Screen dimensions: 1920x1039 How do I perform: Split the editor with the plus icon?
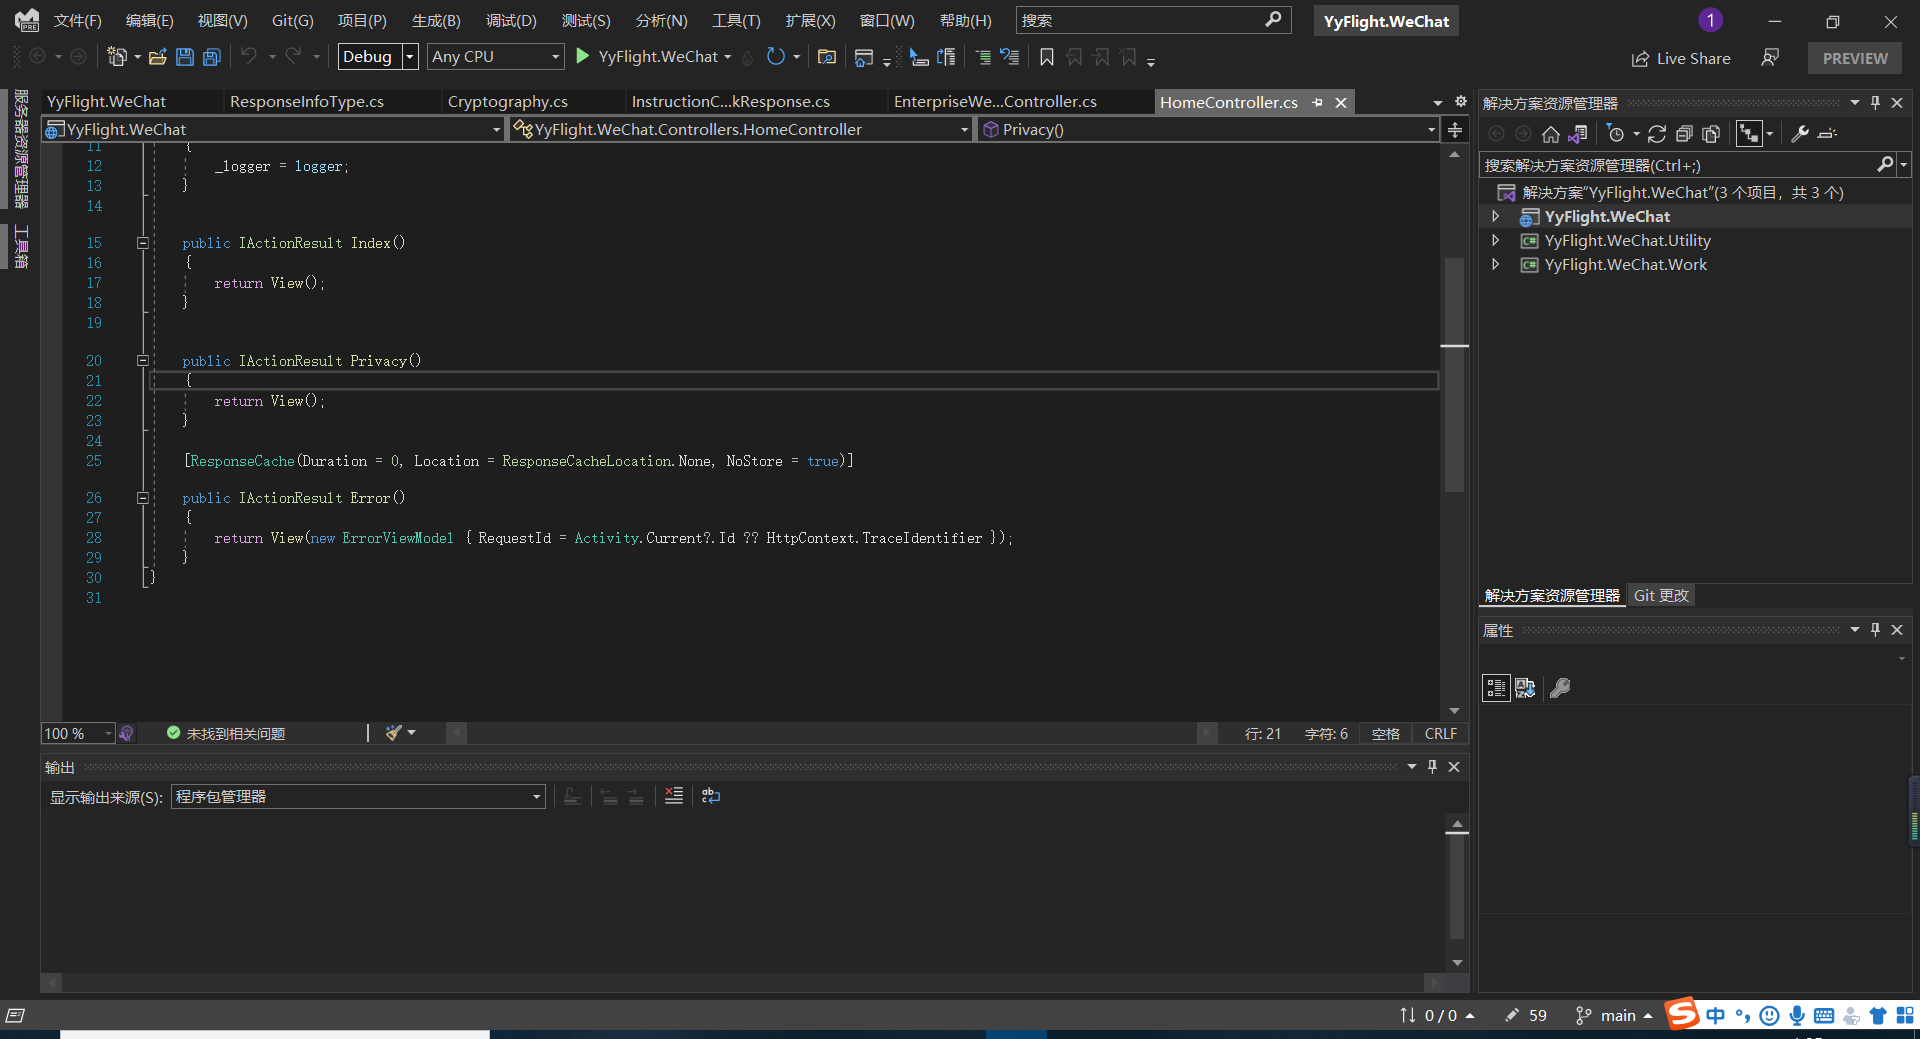[1455, 129]
